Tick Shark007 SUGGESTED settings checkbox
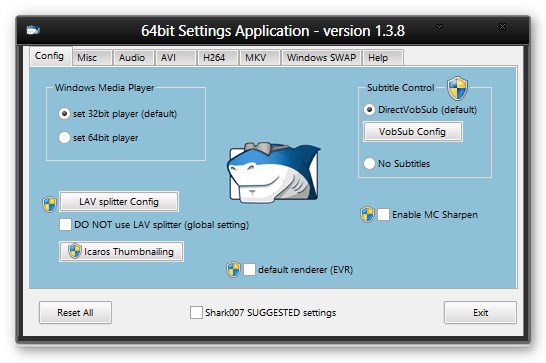Image resolution: width=546 pixels, height=363 pixels. click(196, 312)
